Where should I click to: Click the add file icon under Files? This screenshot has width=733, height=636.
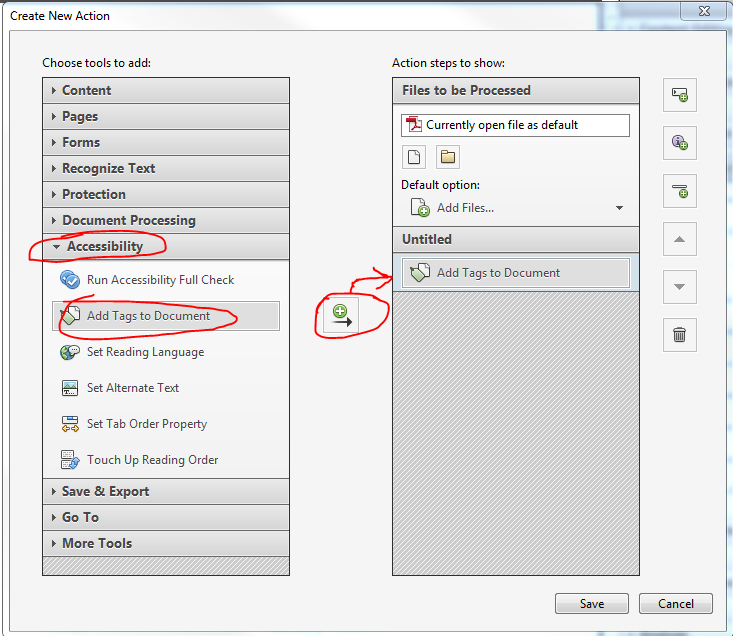(414, 157)
